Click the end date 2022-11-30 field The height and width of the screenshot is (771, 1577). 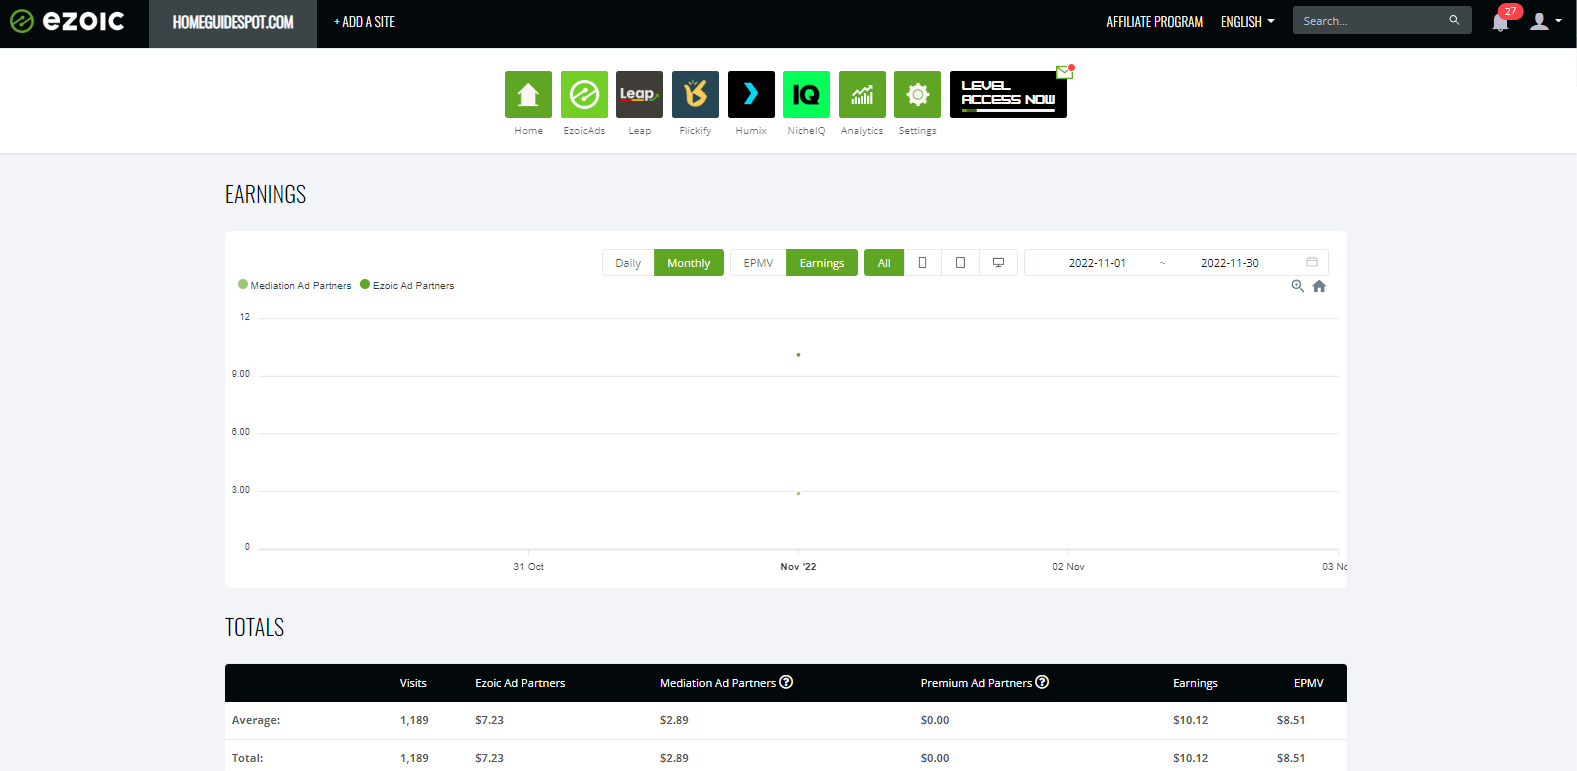pyautogui.click(x=1230, y=263)
